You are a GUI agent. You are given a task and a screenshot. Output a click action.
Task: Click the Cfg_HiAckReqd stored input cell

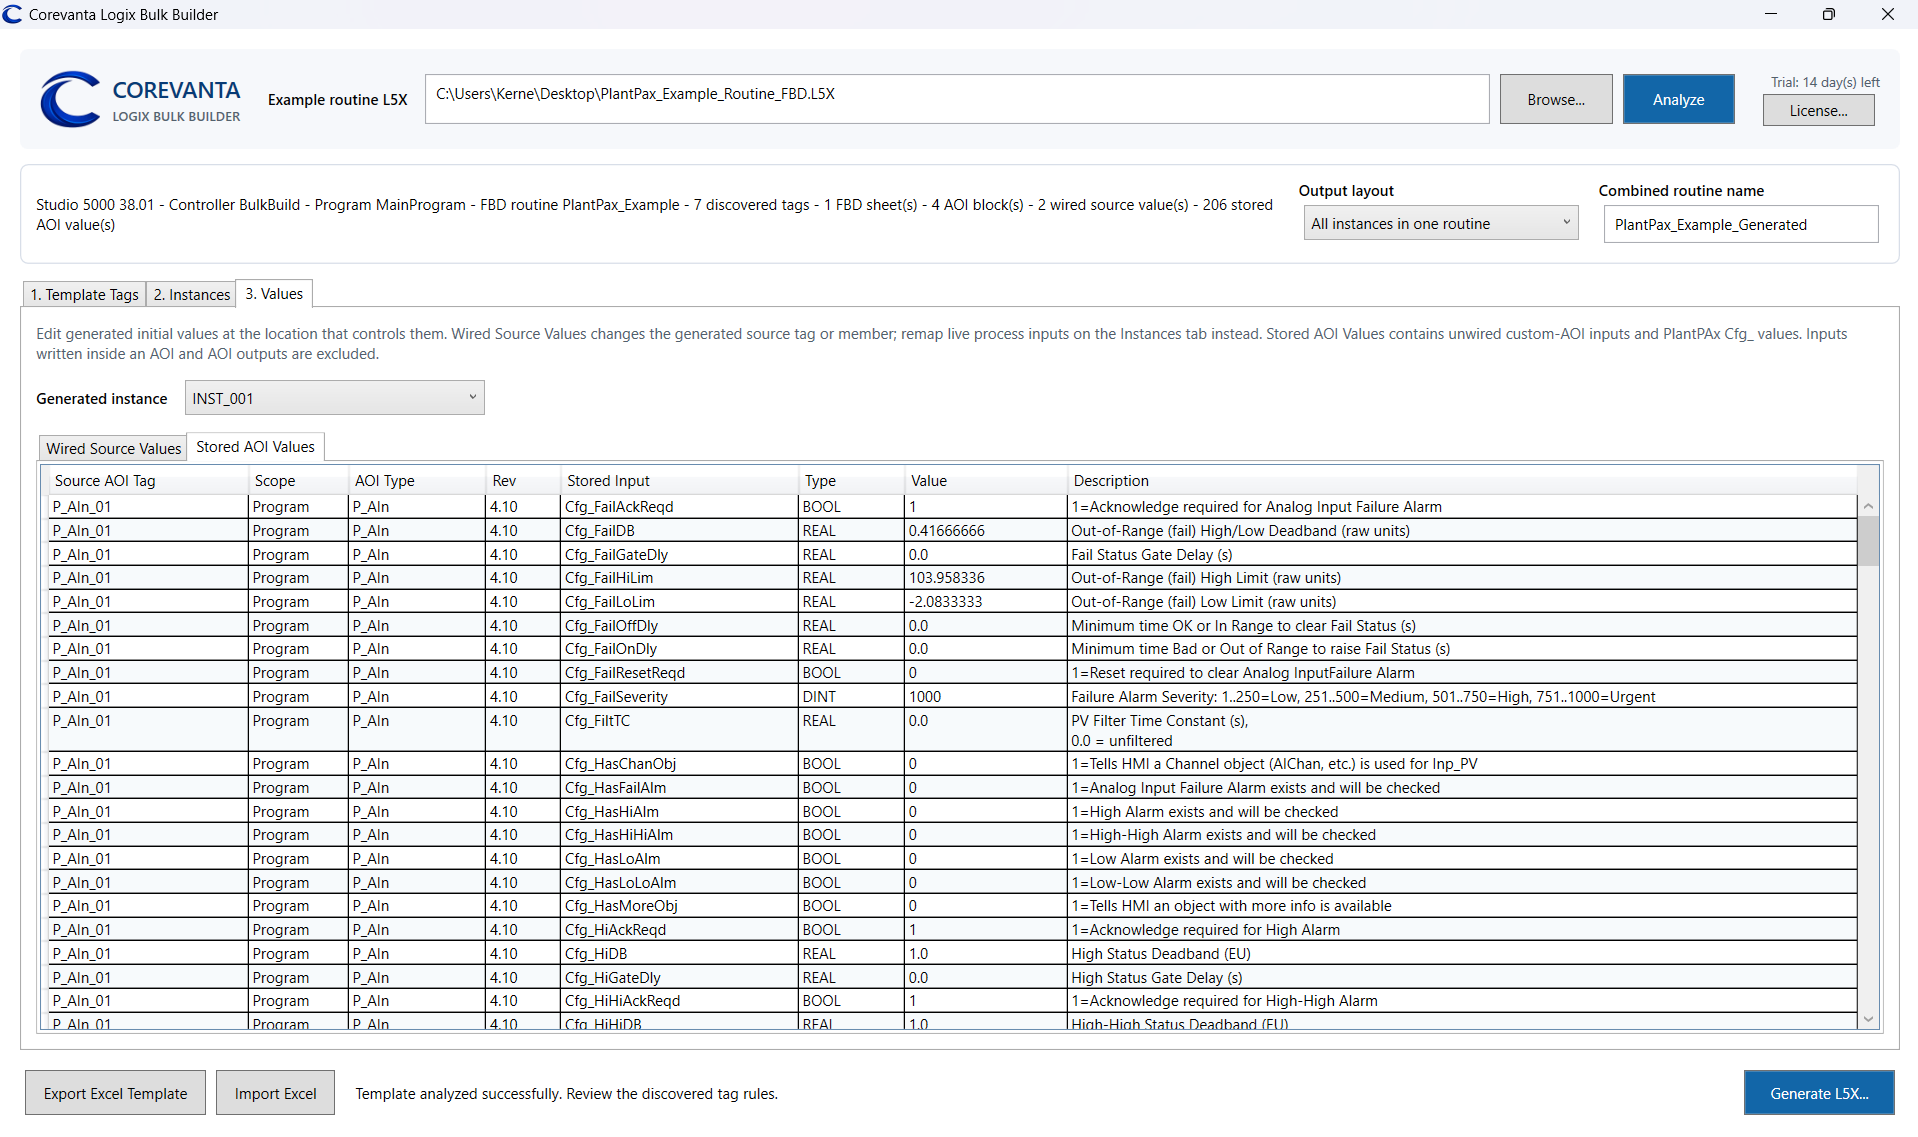680,929
